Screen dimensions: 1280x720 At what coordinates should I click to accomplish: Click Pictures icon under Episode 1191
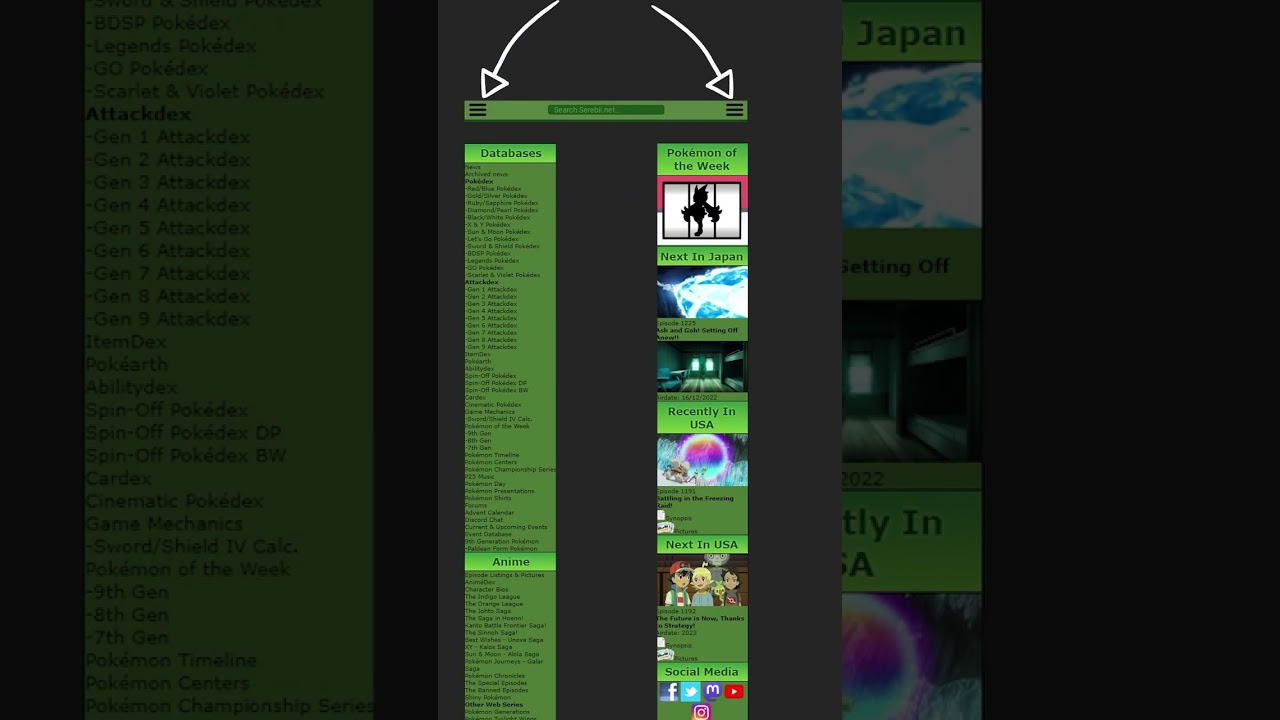[665, 527]
